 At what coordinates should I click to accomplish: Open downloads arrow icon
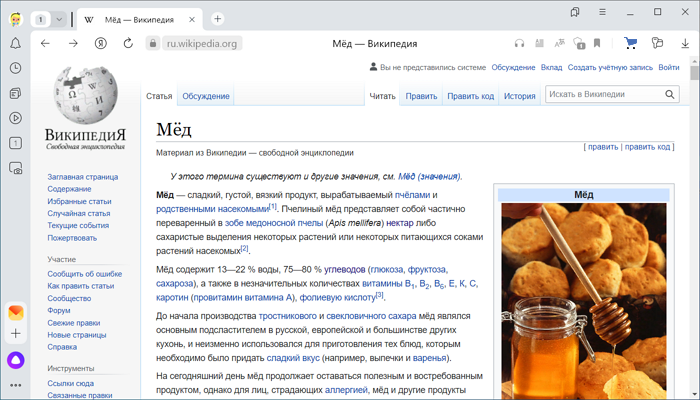click(x=685, y=43)
